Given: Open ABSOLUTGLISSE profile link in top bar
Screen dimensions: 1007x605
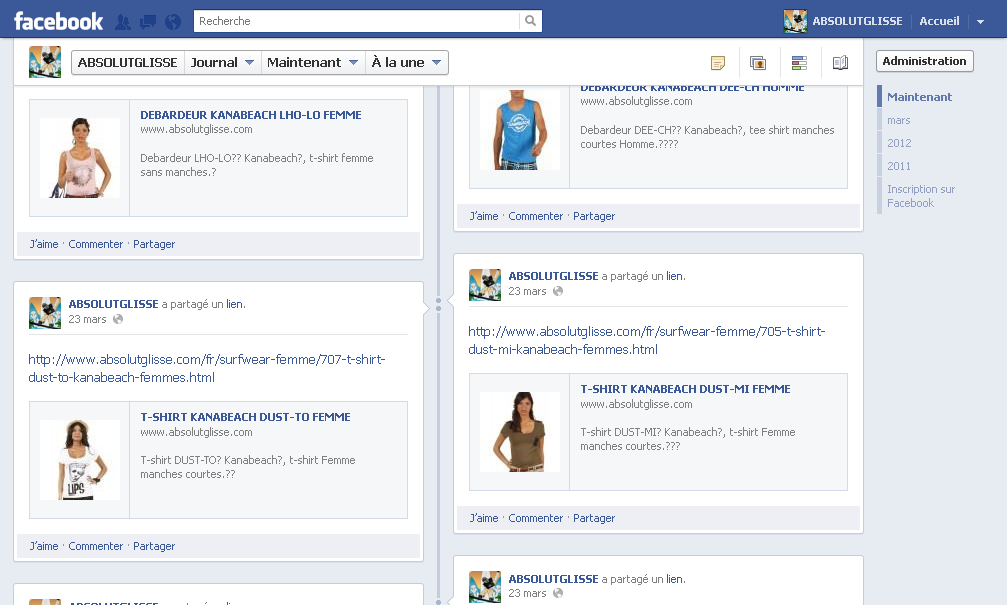Looking at the screenshot, I should (857, 21).
